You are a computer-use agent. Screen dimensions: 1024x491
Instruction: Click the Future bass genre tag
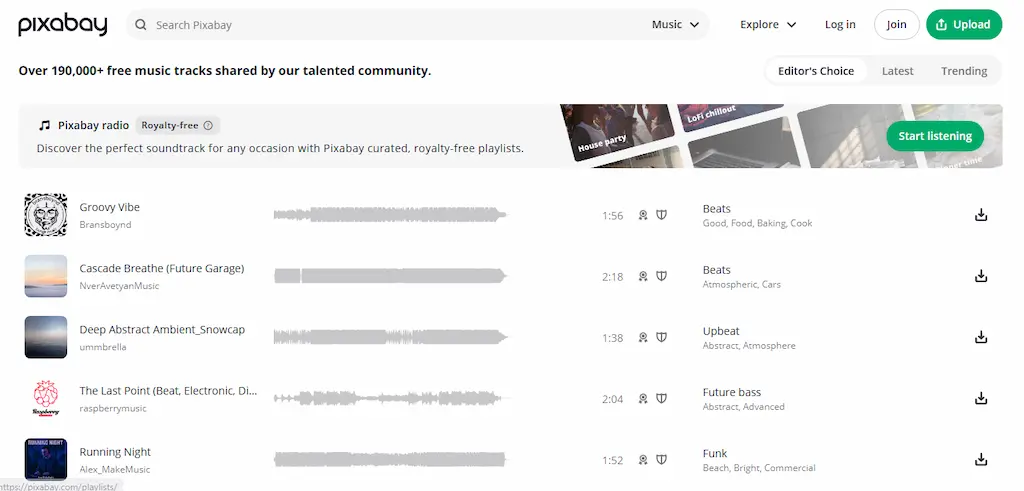tap(731, 392)
